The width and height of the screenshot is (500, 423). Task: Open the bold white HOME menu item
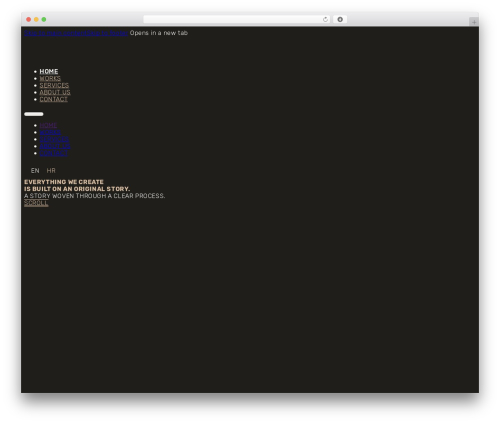[x=49, y=71]
